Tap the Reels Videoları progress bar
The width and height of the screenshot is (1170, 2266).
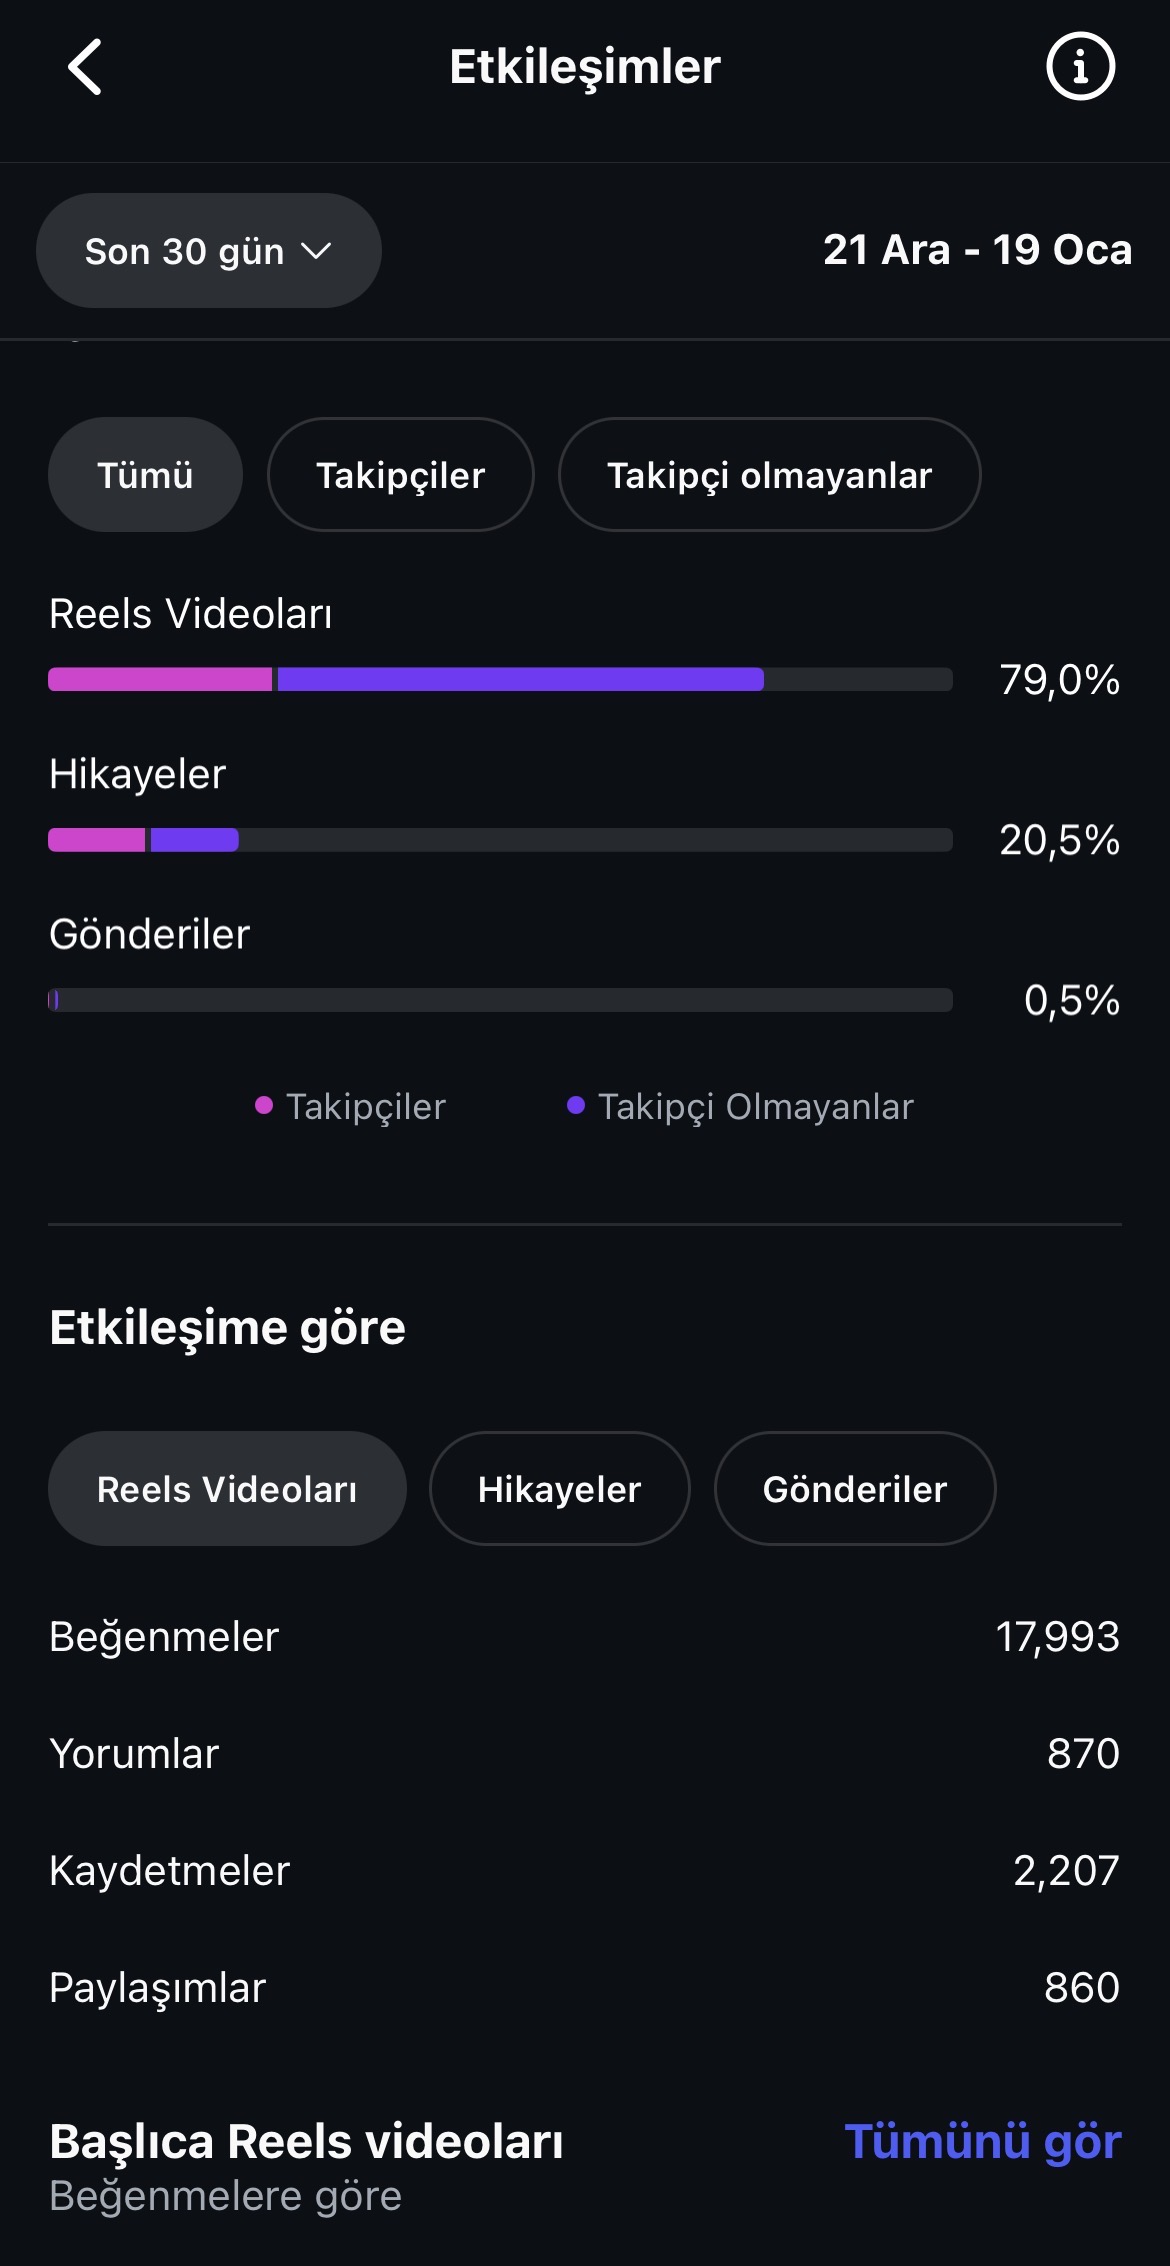tap(500, 680)
